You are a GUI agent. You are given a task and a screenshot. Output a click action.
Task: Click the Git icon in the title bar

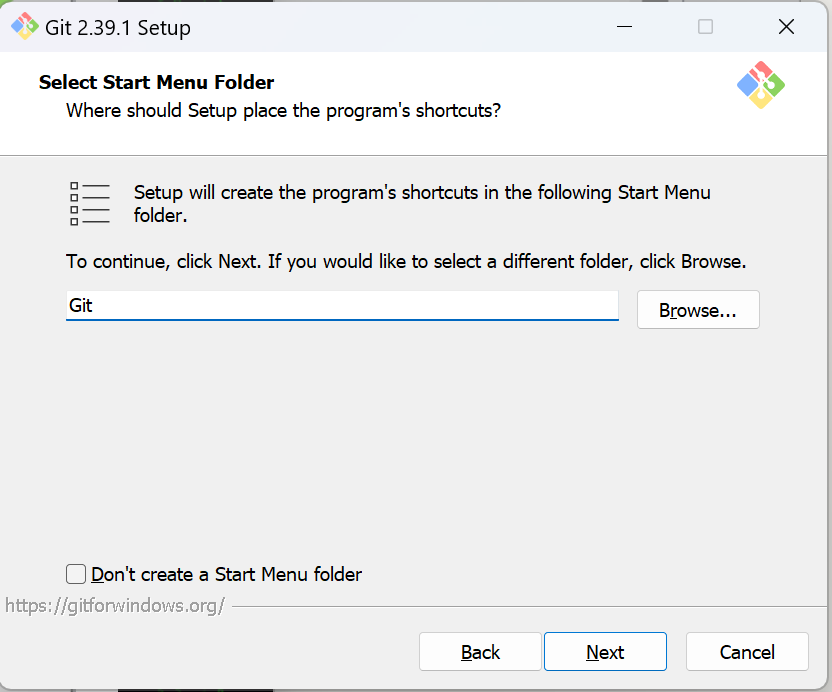pos(25,27)
